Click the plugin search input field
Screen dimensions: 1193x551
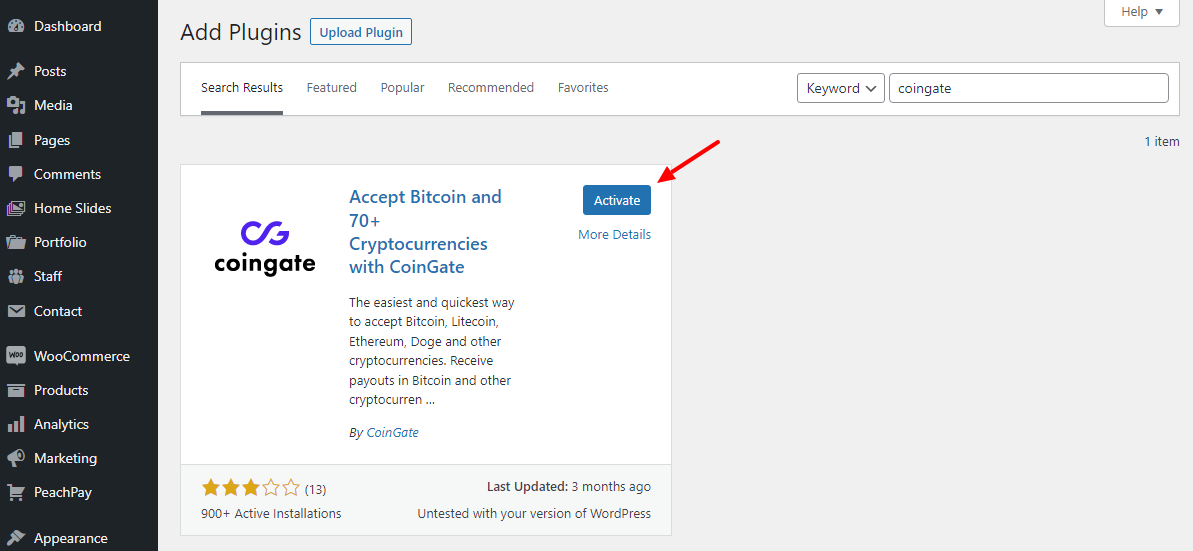click(x=1028, y=88)
